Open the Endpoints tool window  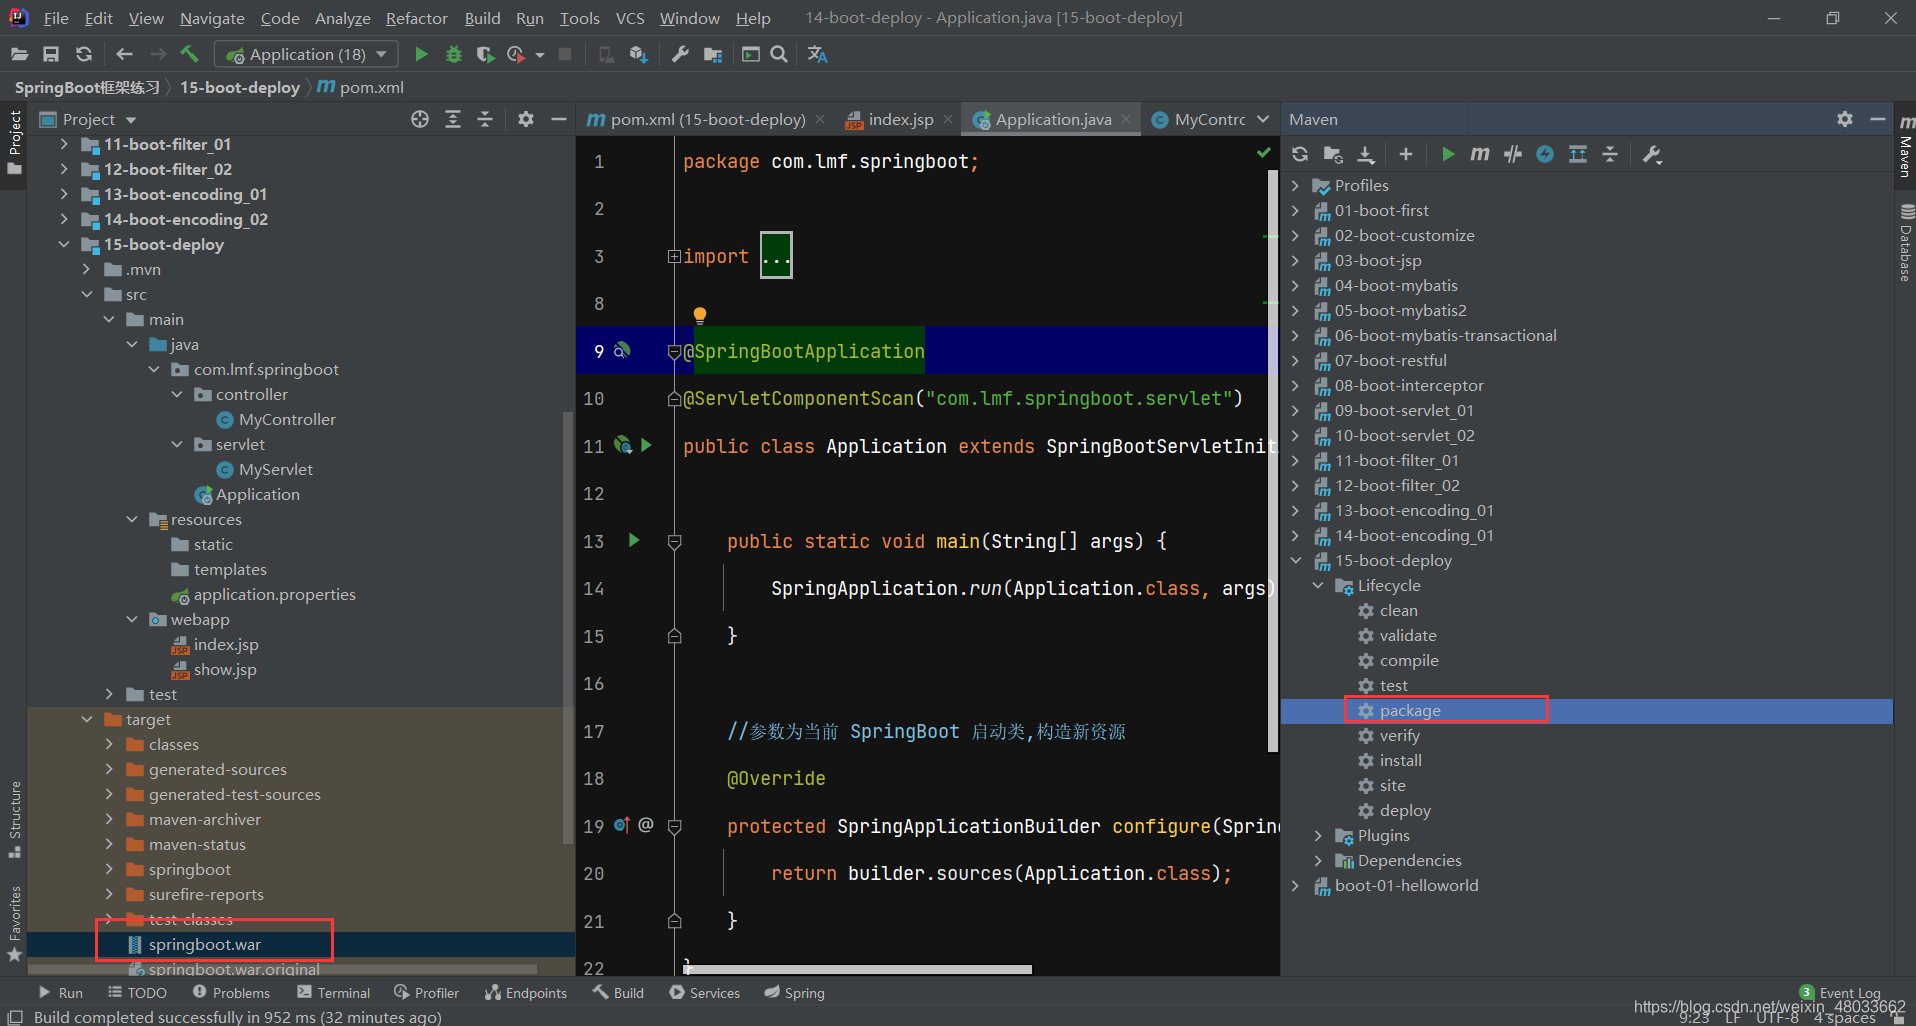pos(526,992)
